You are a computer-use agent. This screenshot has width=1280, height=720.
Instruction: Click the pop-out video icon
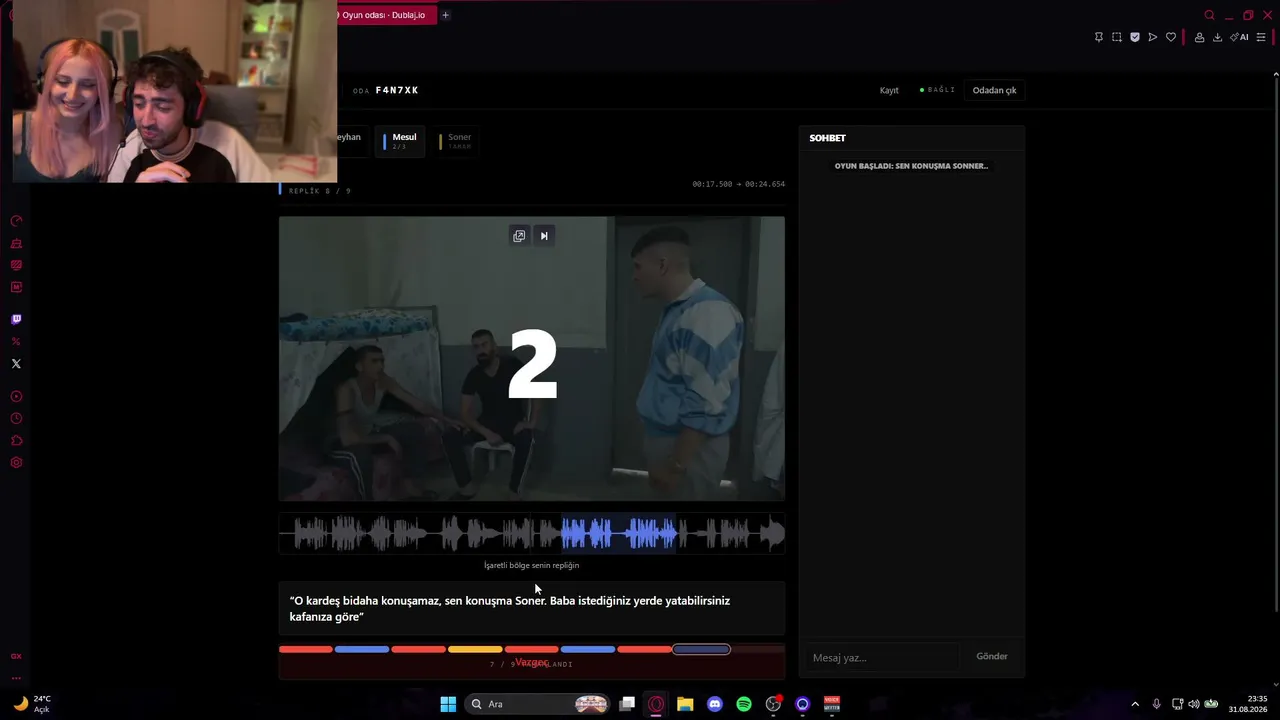(519, 236)
